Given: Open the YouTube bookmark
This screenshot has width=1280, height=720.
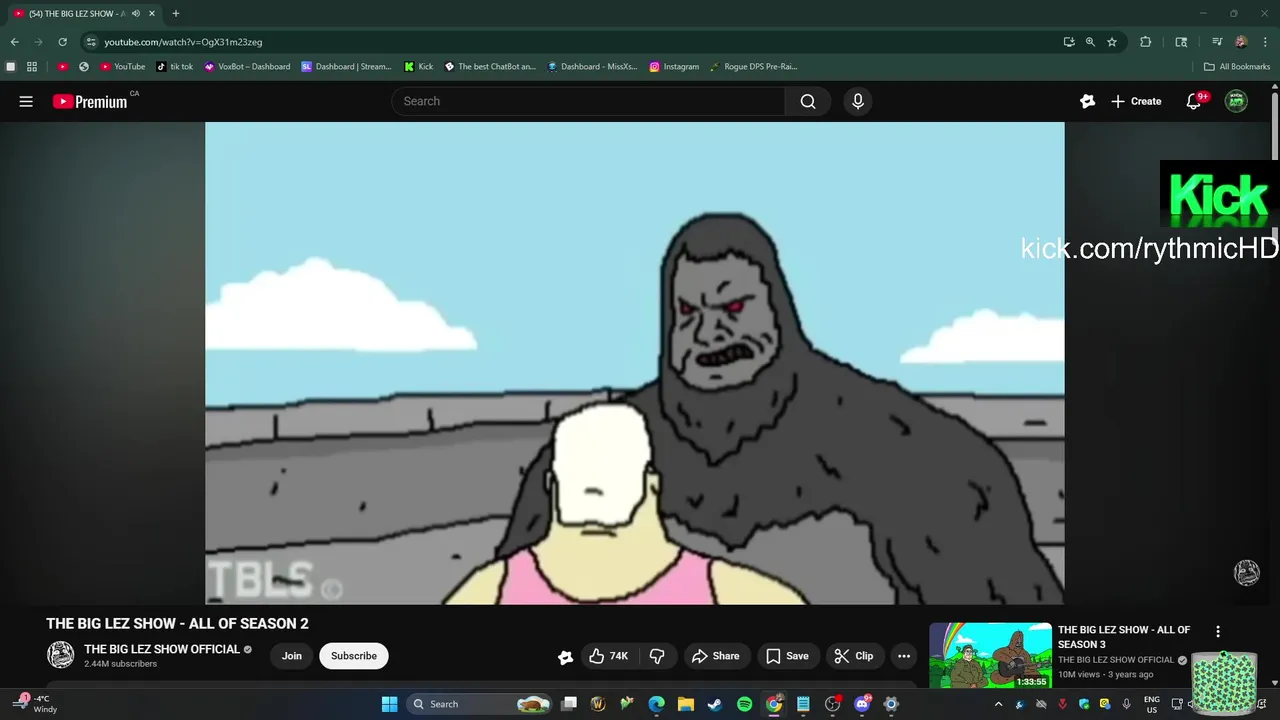Looking at the screenshot, I should tap(123, 67).
